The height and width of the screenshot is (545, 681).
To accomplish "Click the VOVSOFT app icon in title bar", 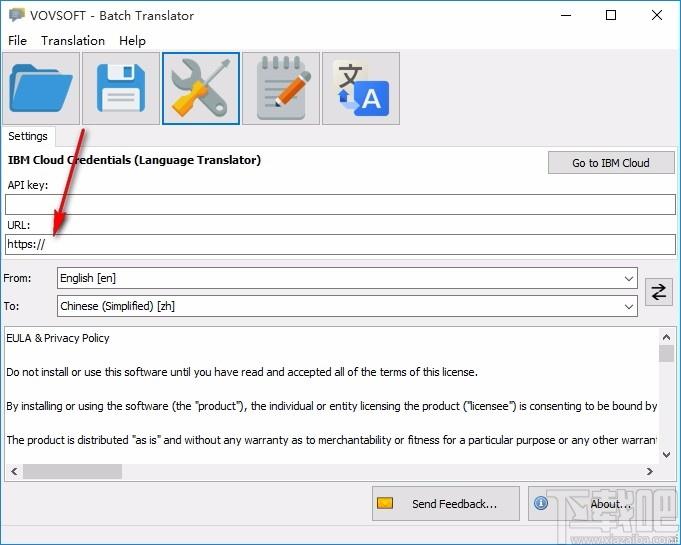I will (x=17, y=15).
